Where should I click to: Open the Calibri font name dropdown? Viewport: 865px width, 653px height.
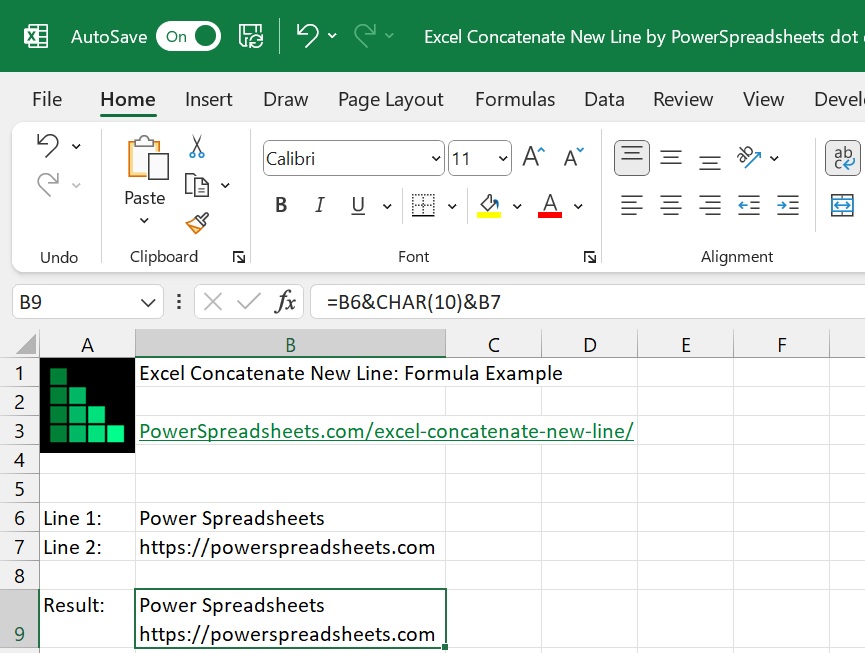[x=437, y=158]
